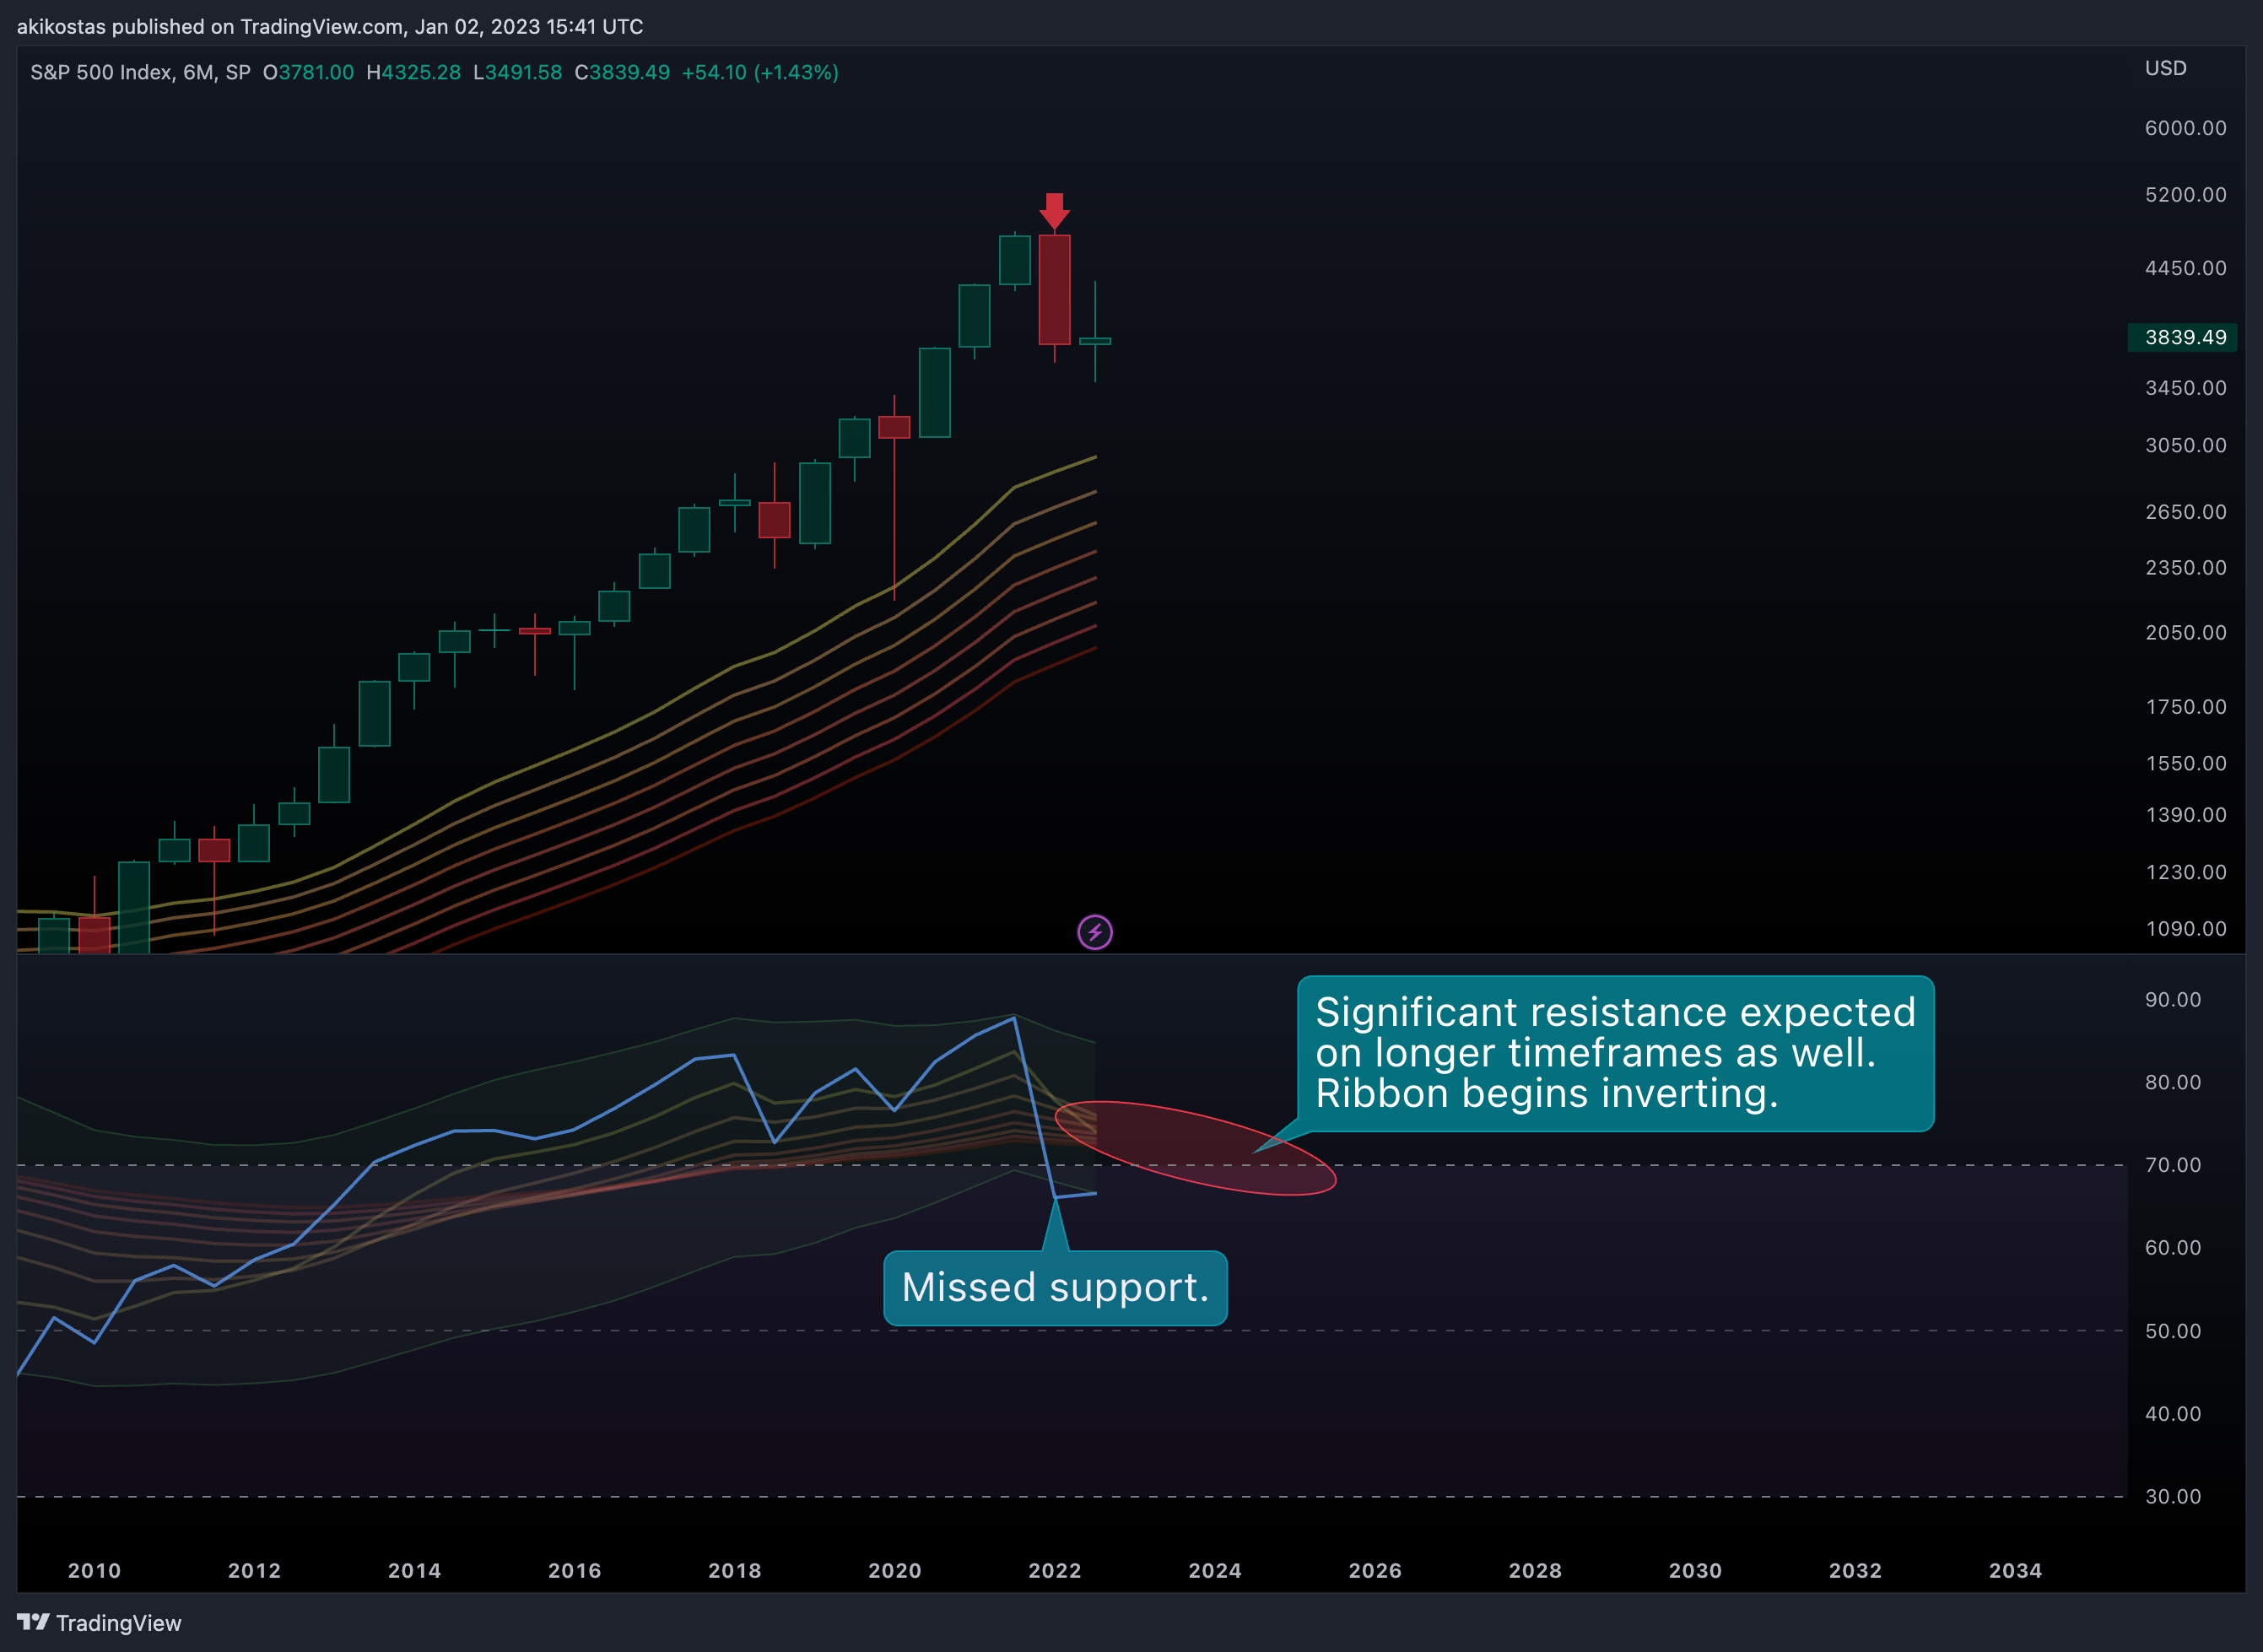The height and width of the screenshot is (1652, 2263).
Task: Click the 50.00 level on the RSI scale
Action: point(2172,1331)
